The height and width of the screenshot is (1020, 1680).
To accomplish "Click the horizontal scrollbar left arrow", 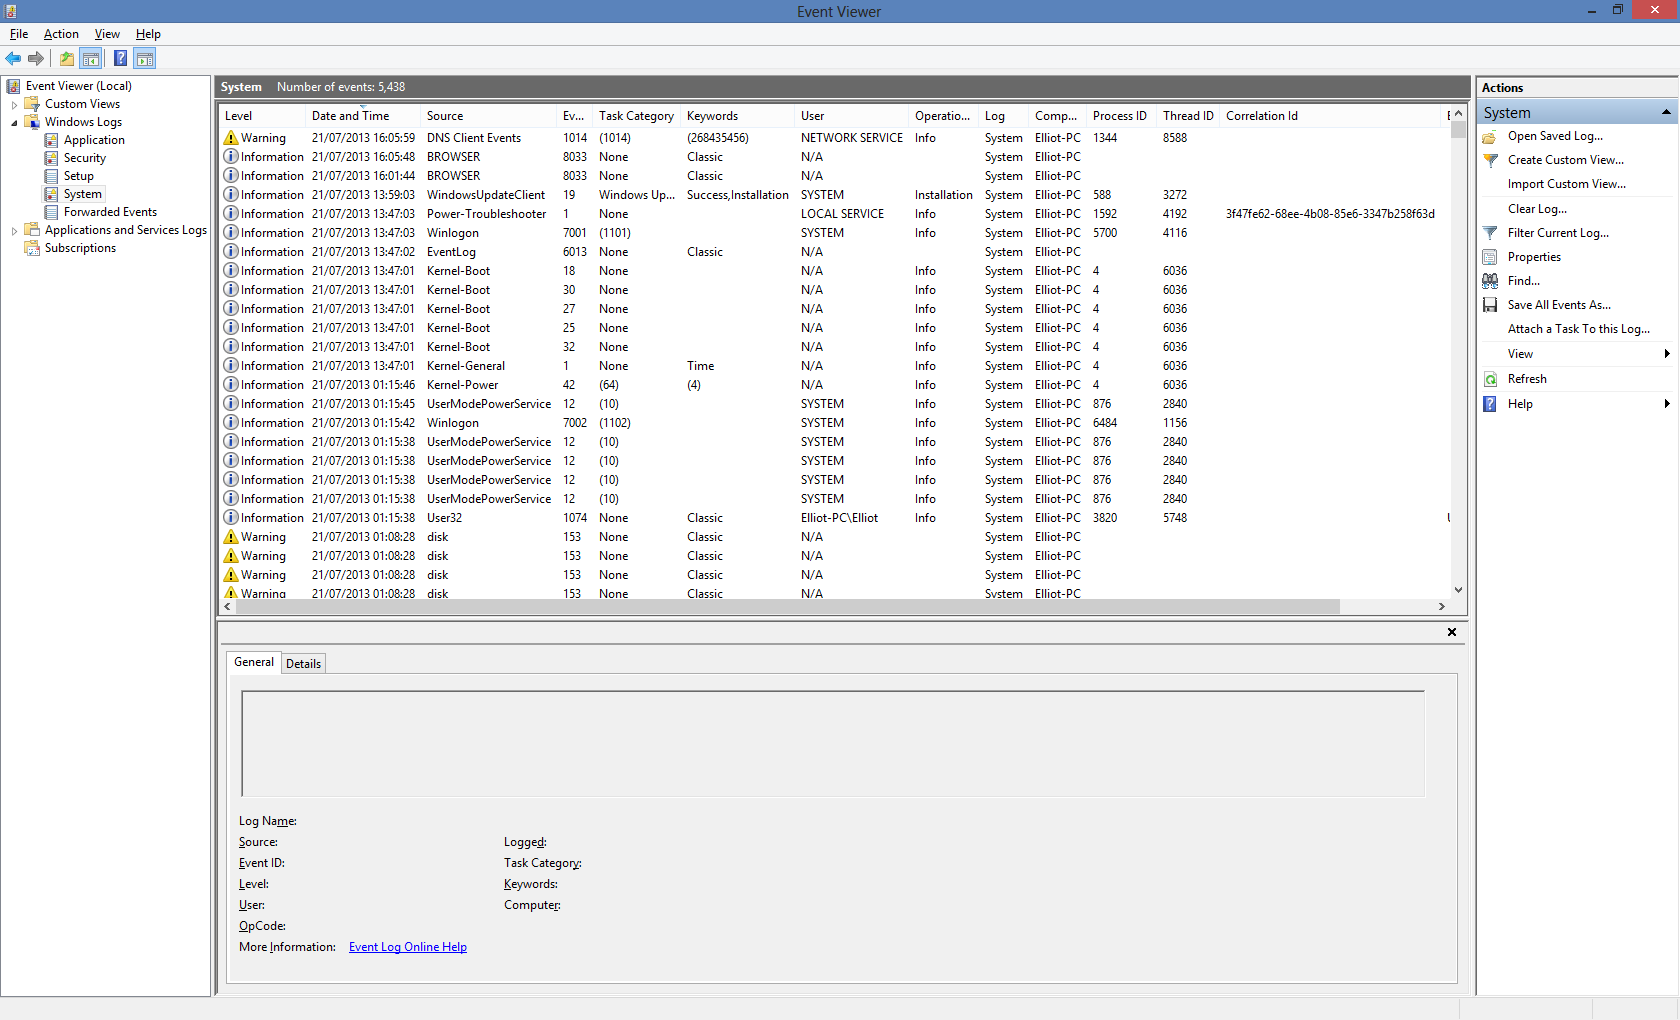I will click(228, 606).
